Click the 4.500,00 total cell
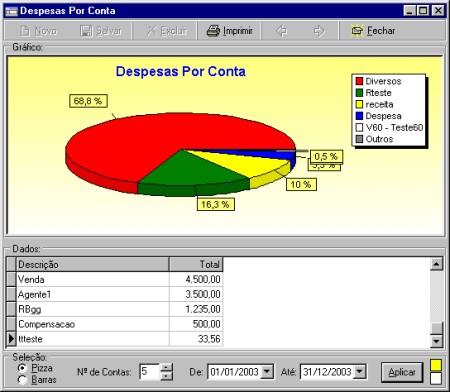450x392 pixels. [x=196, y=279]
